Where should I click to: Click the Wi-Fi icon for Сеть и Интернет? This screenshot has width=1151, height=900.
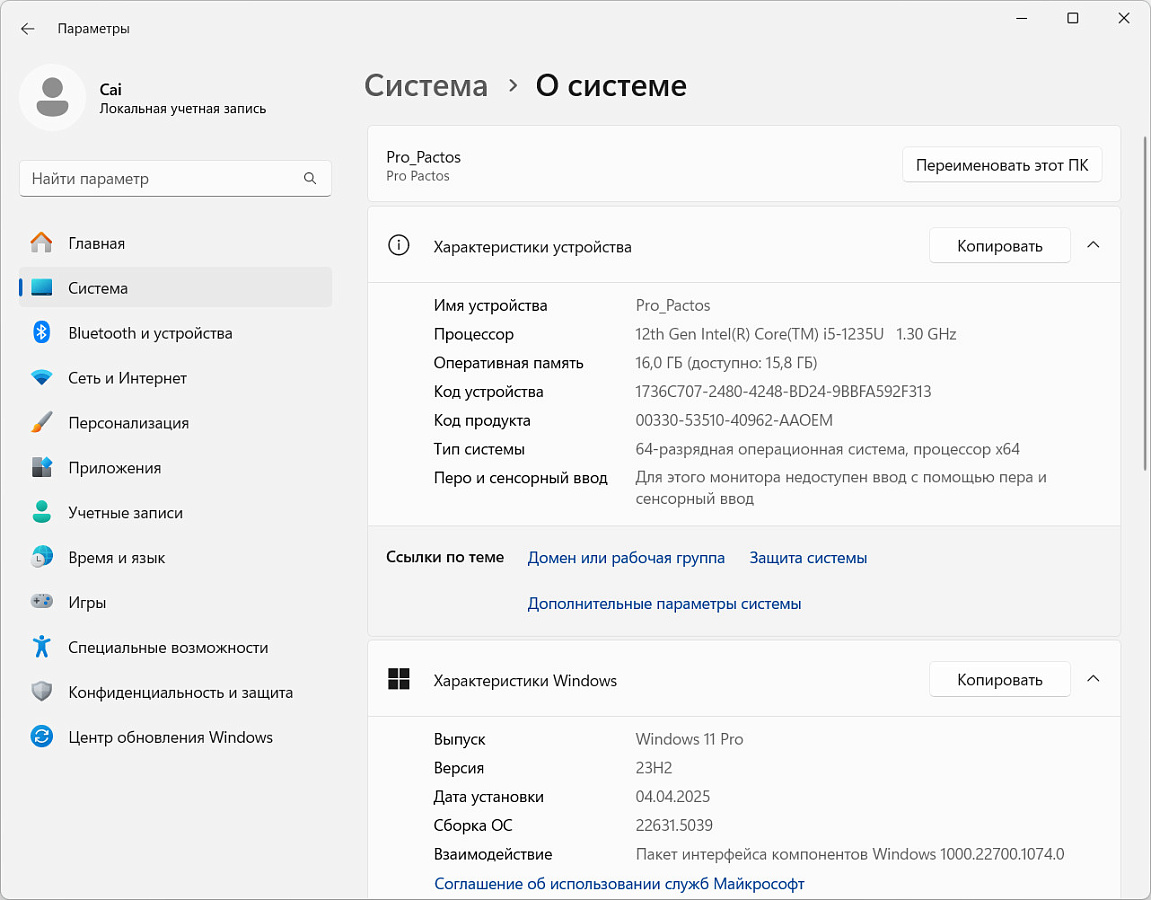coord(42,378)
